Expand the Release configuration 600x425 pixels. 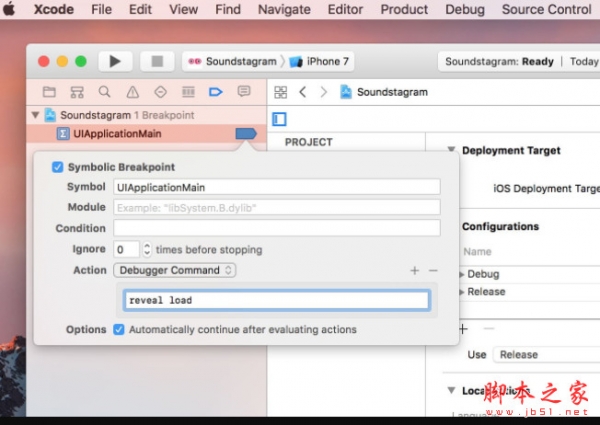point(462,292)
